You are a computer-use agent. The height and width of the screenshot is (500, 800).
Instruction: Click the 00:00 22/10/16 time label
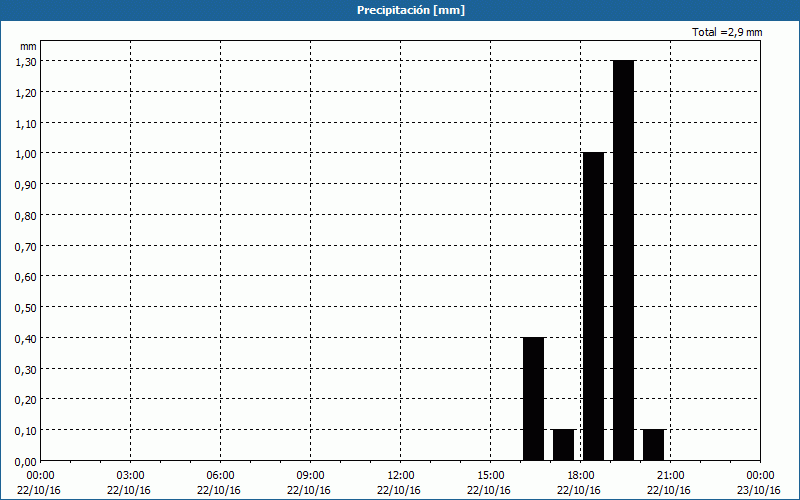39,483
